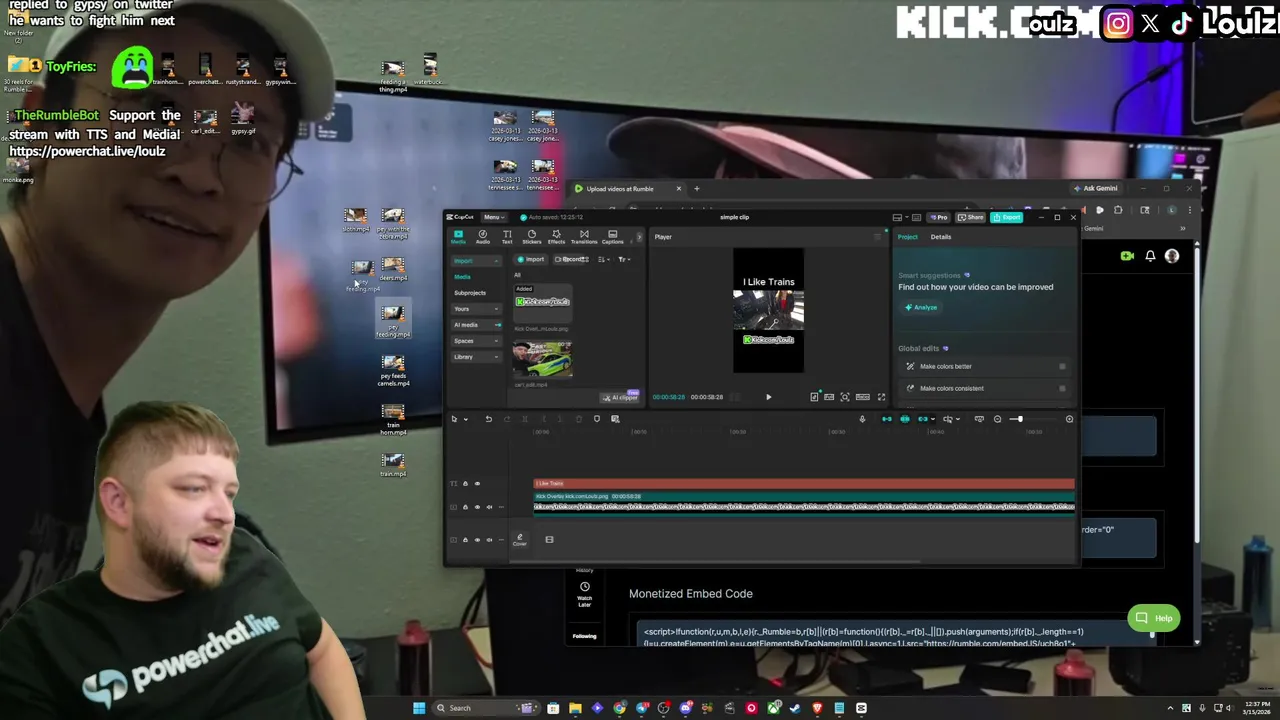Open the Effects tab

tap(556, 236)
